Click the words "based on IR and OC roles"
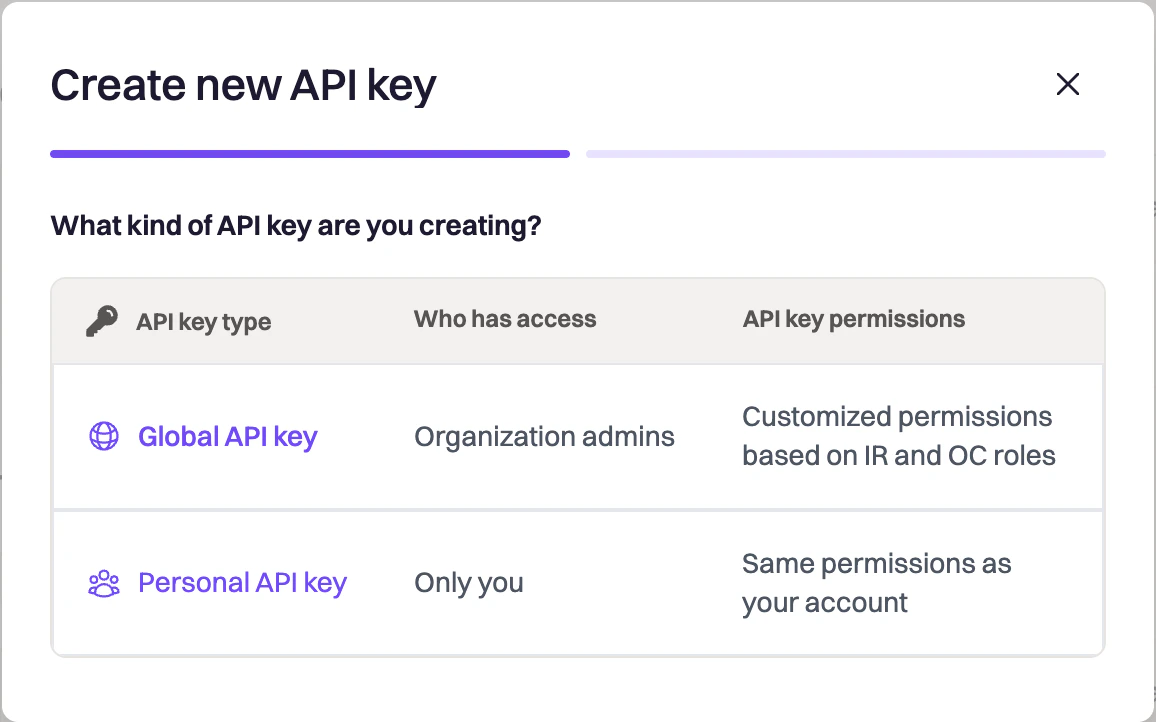Image resolution: width=1156 pixels, height=722 pixels. (898, 456)
